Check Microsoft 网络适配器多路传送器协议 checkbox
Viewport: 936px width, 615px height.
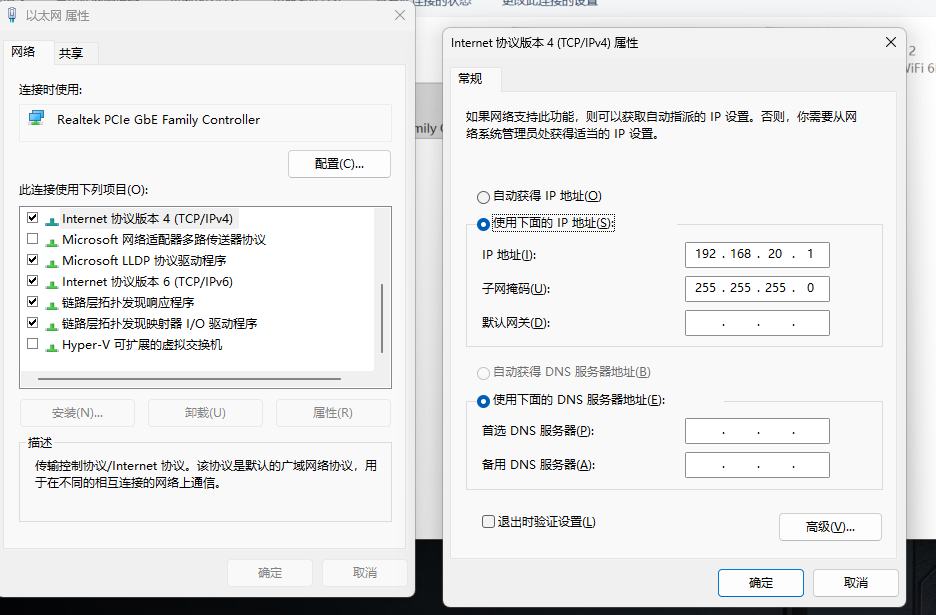[33, 239]
